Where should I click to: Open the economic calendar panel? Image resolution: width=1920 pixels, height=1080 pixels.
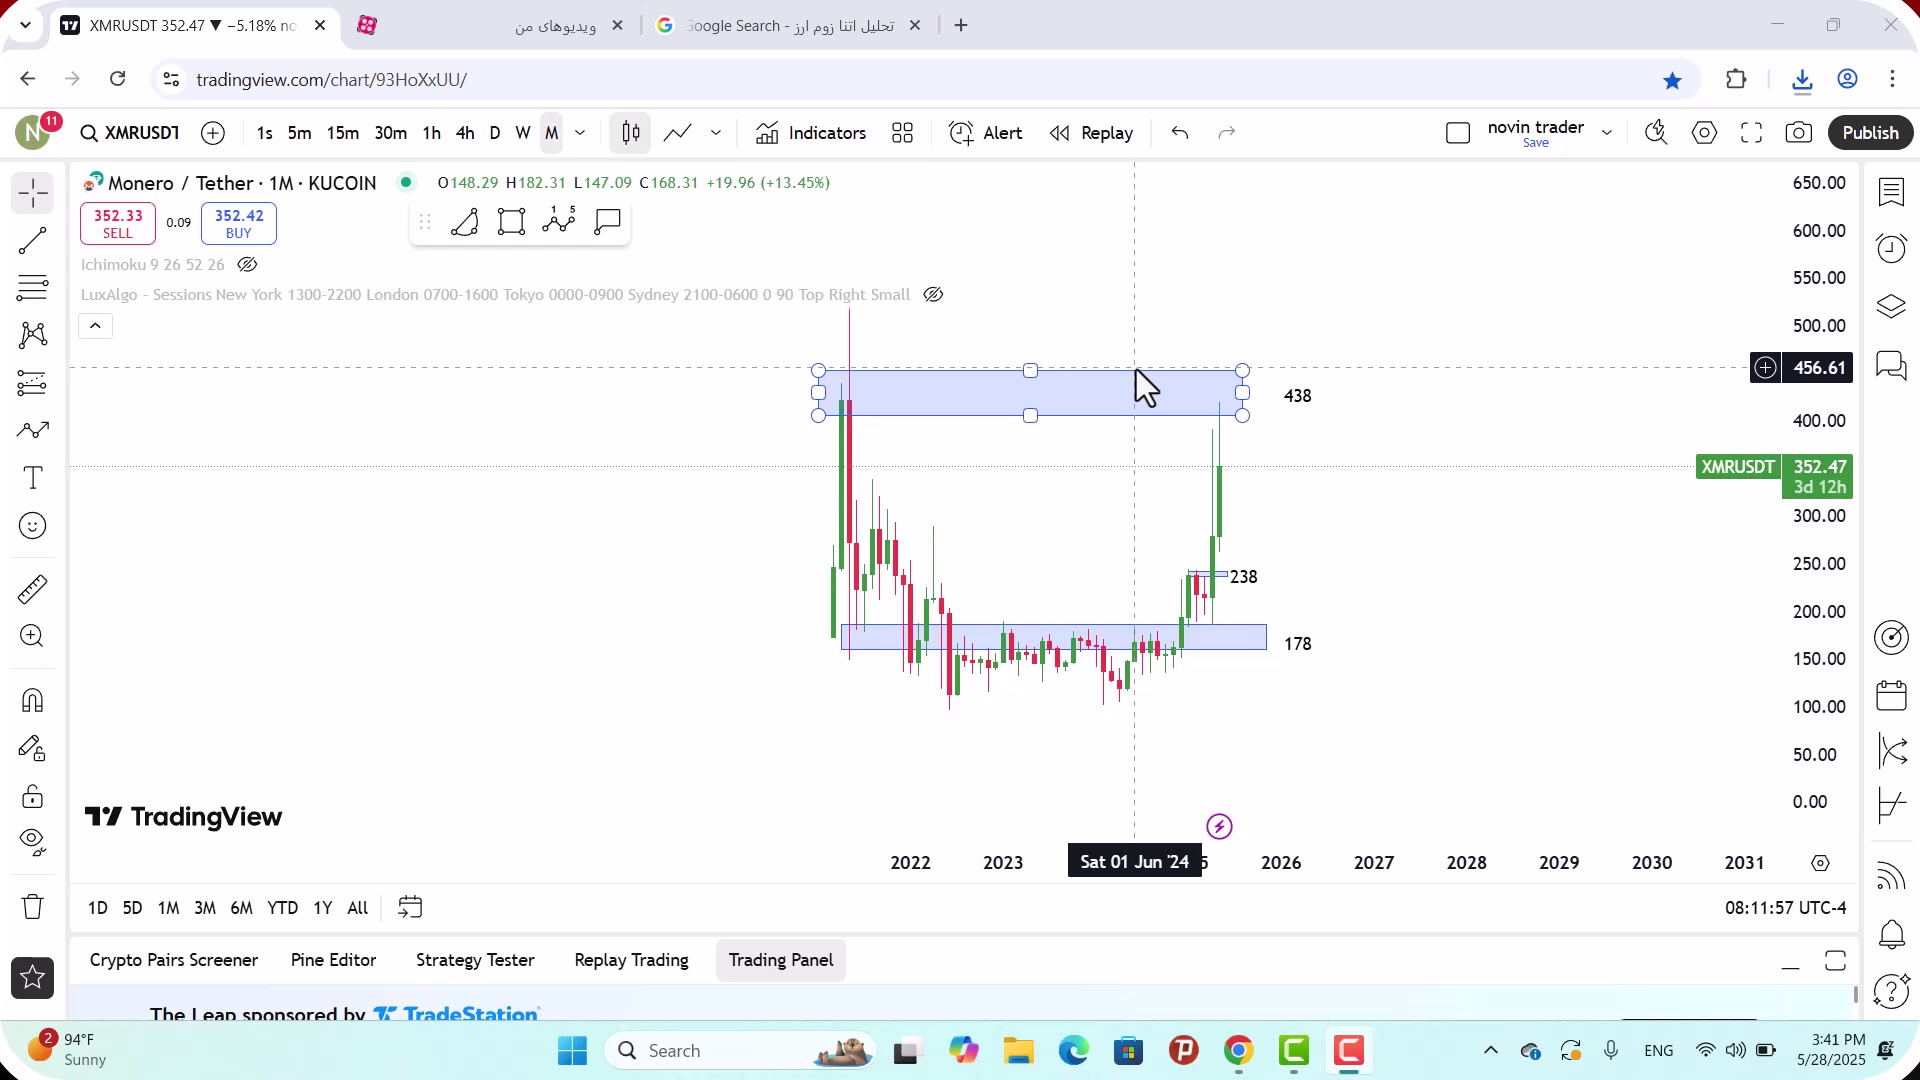(1891, 695)
